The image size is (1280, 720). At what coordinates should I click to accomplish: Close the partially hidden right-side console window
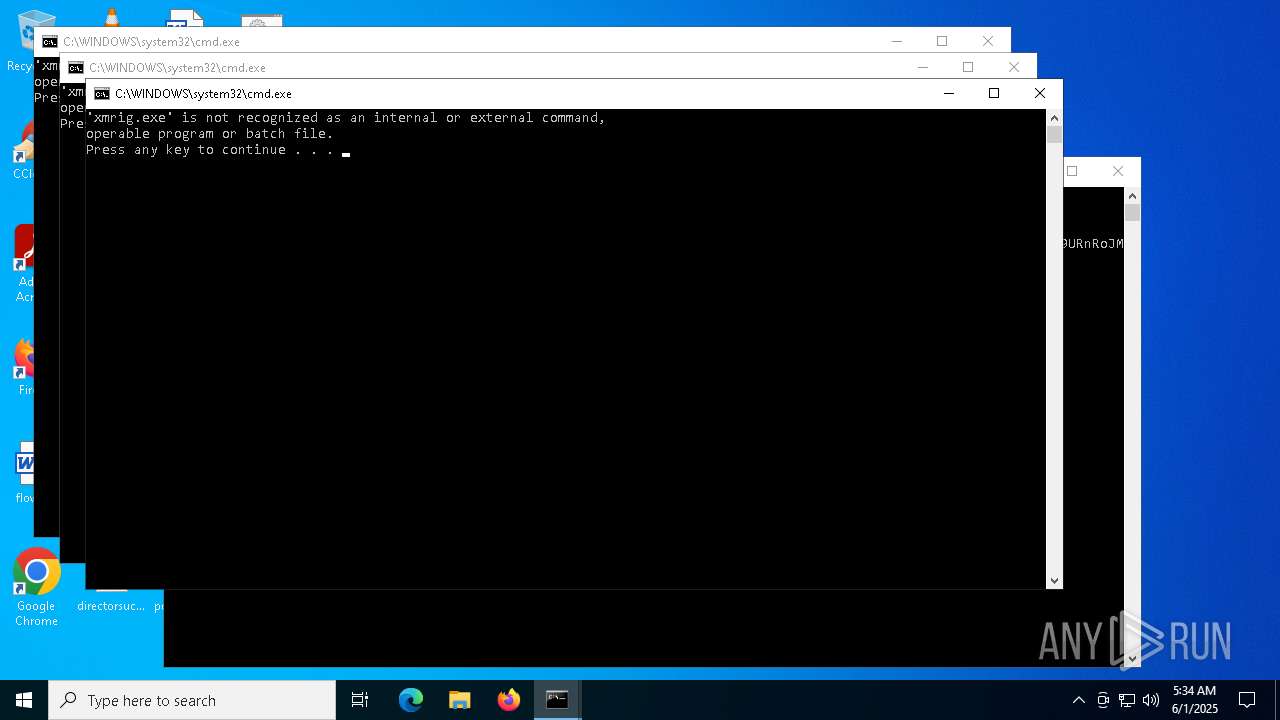pos(1118,171)
